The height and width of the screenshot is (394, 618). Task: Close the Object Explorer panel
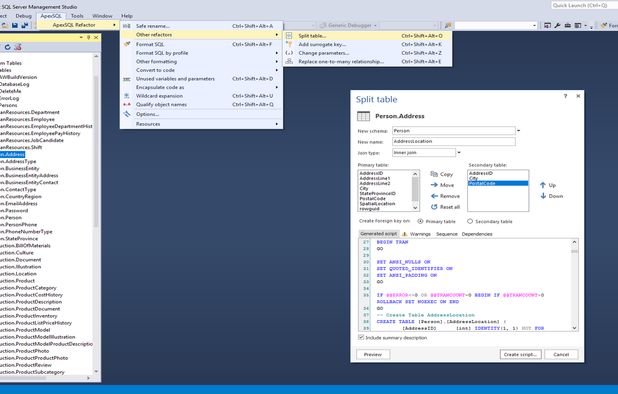(96, 37)
